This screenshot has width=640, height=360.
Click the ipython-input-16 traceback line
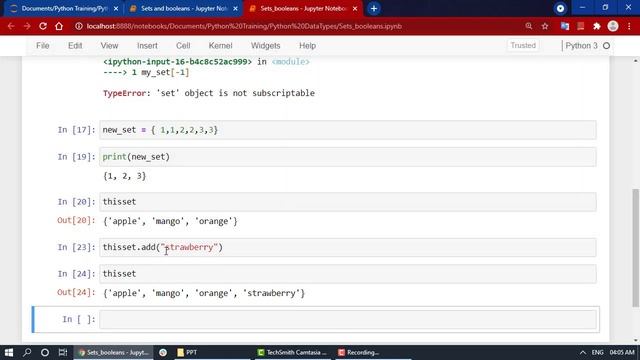pyautogui.click(x=206, y=62)
